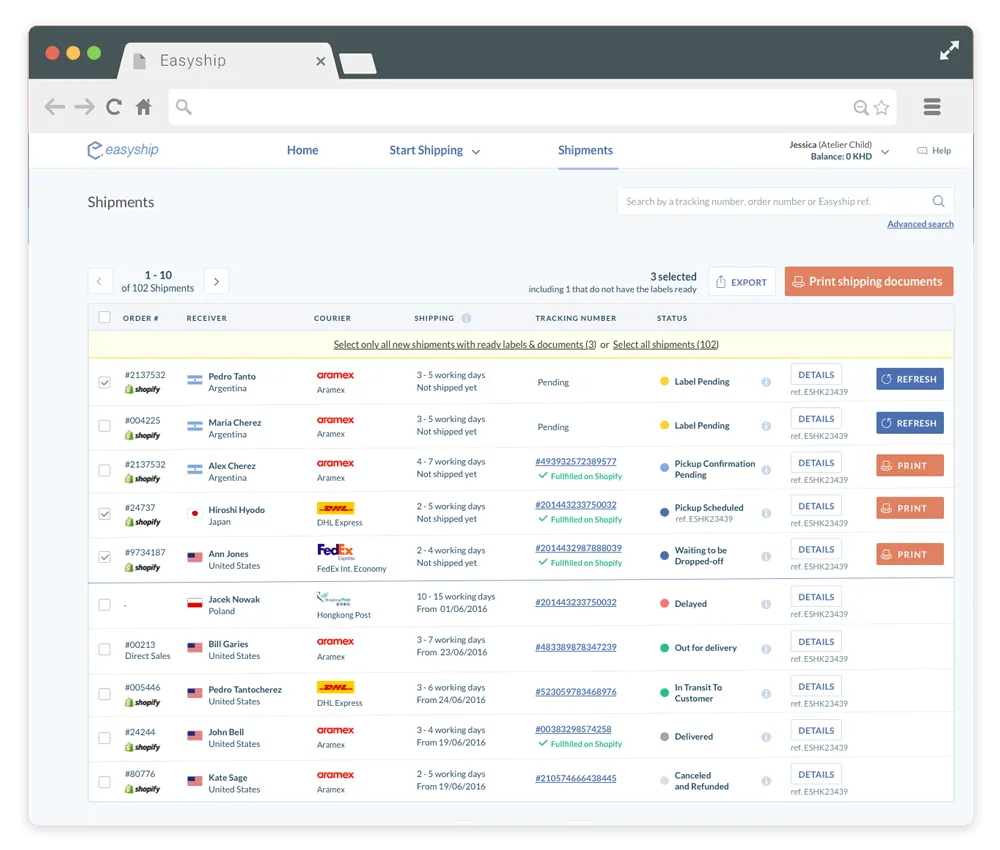
Task: Uncheck the Ann Jones shipment checkbox
Action: (x=105, y=557)
